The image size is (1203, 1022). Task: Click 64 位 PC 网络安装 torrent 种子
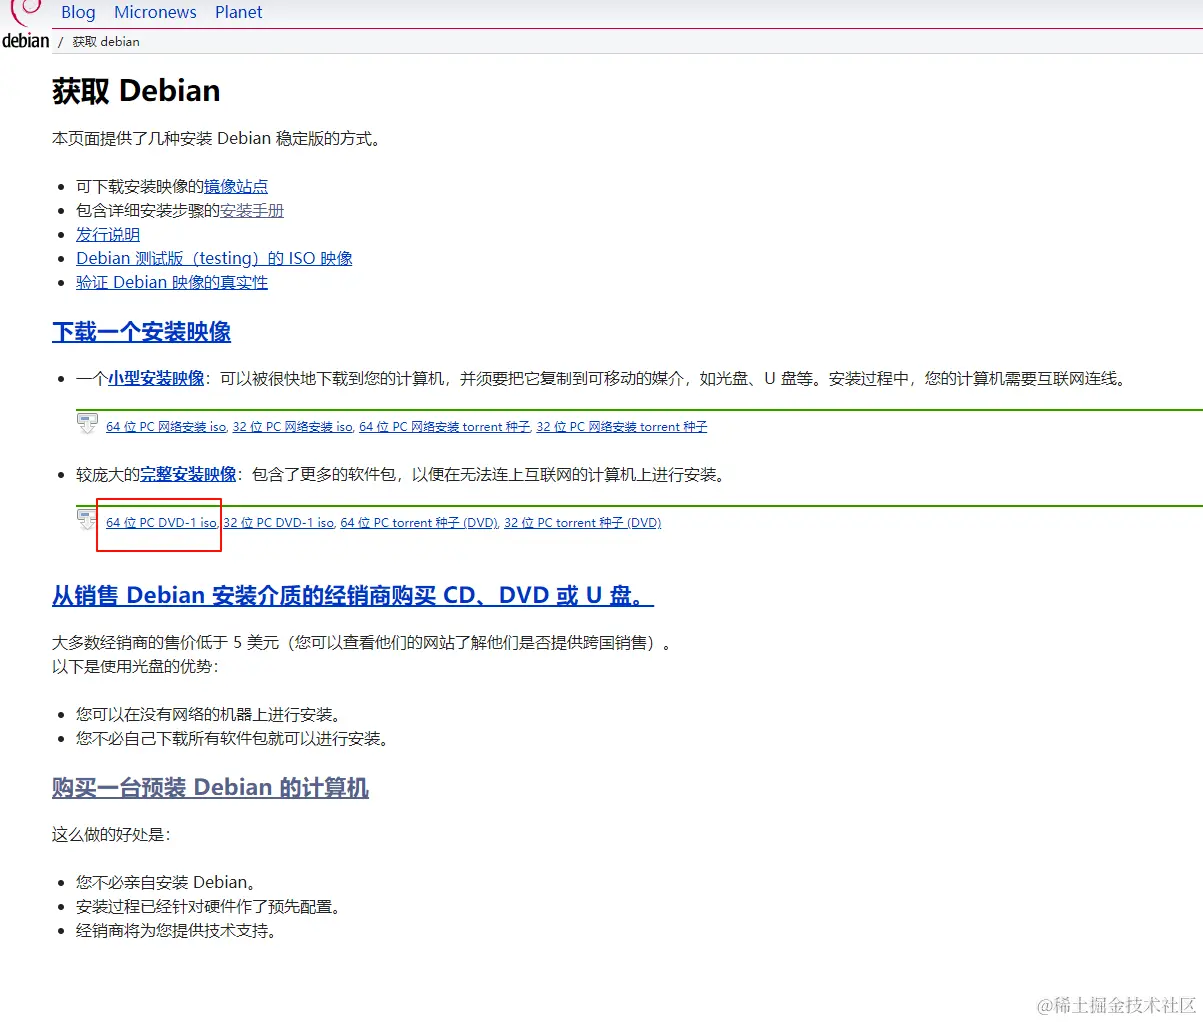click(x=445, y=427)
